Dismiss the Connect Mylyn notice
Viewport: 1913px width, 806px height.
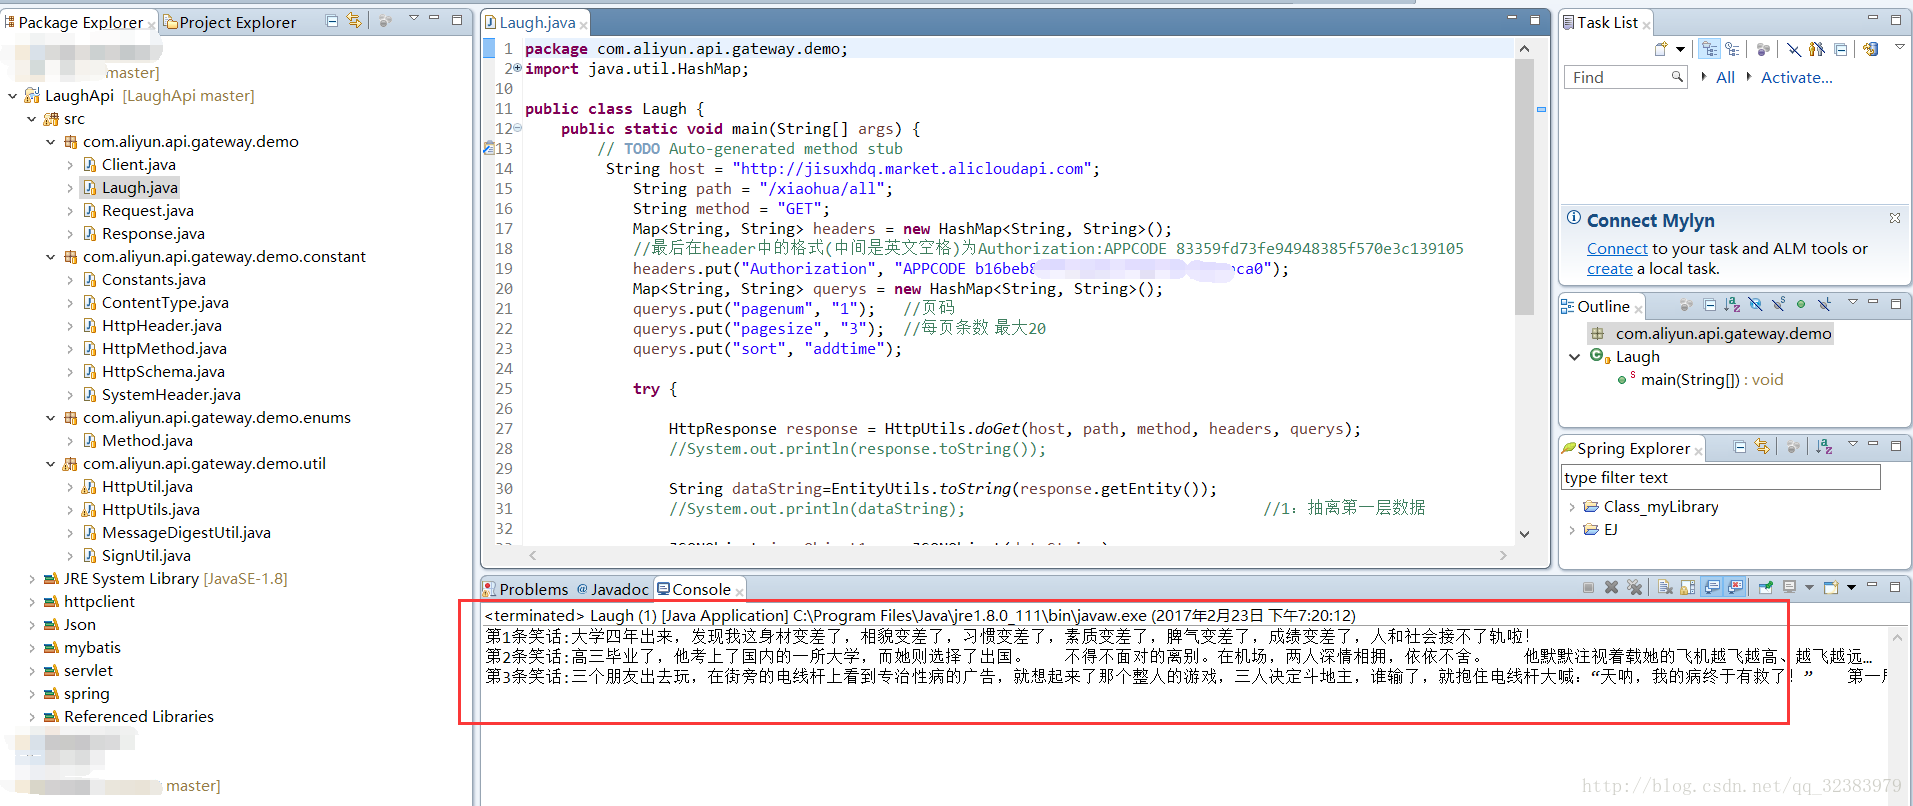[1894, 217]
